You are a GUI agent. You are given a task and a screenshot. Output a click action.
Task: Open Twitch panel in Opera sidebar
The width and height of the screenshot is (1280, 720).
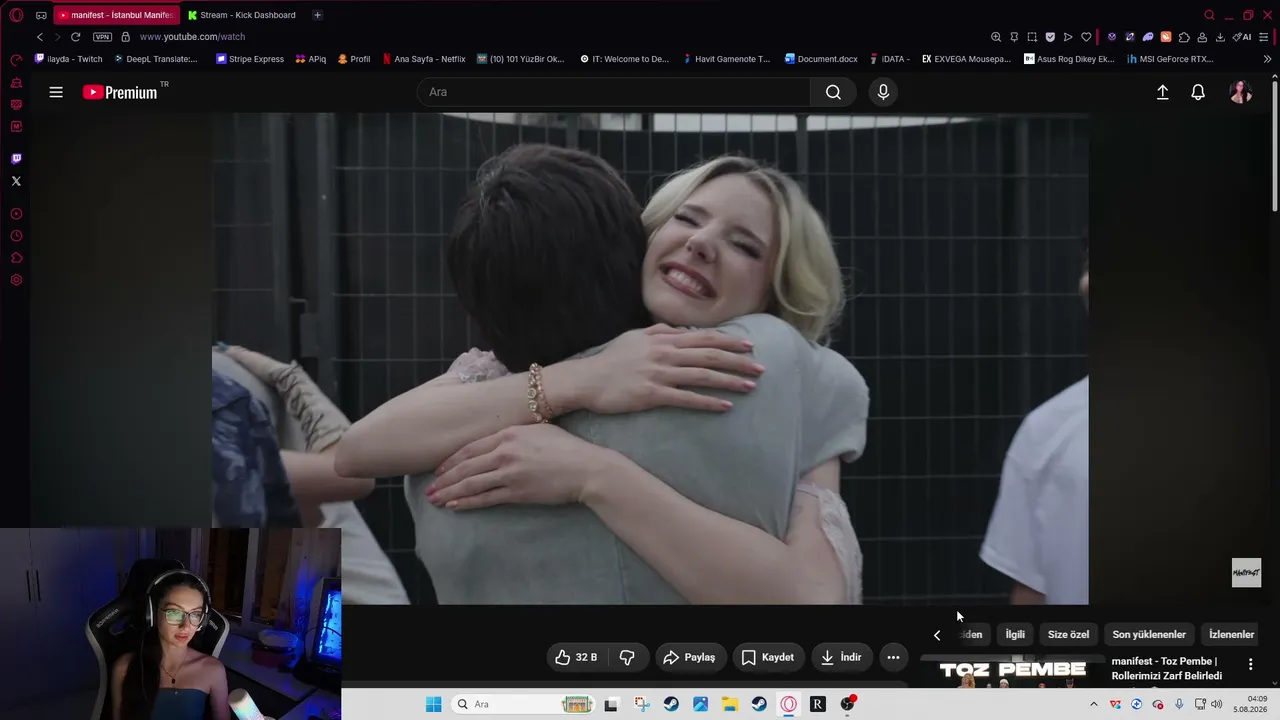[16, 159]
